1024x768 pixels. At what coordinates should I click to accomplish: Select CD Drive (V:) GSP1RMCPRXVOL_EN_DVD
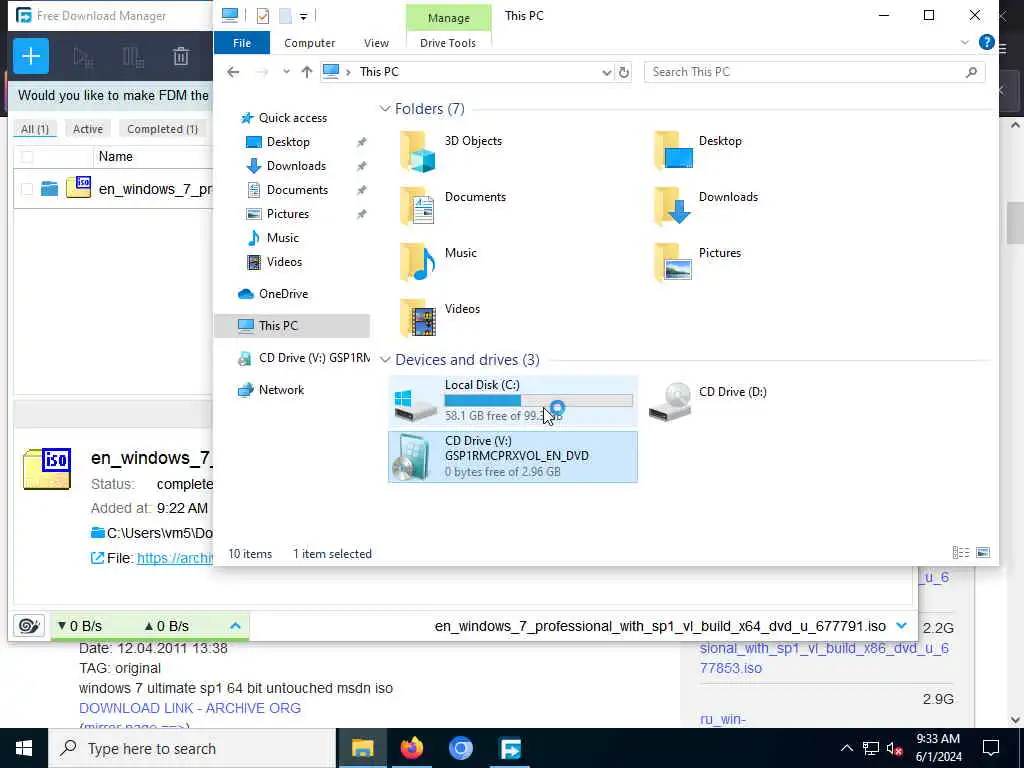tap(513, 456)
